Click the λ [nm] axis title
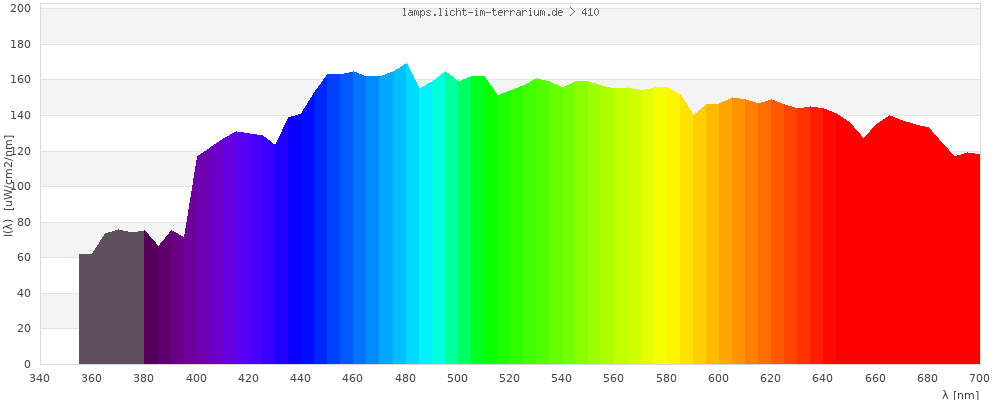This screenshot has width=1000, height=400. [x=960, y=394]
